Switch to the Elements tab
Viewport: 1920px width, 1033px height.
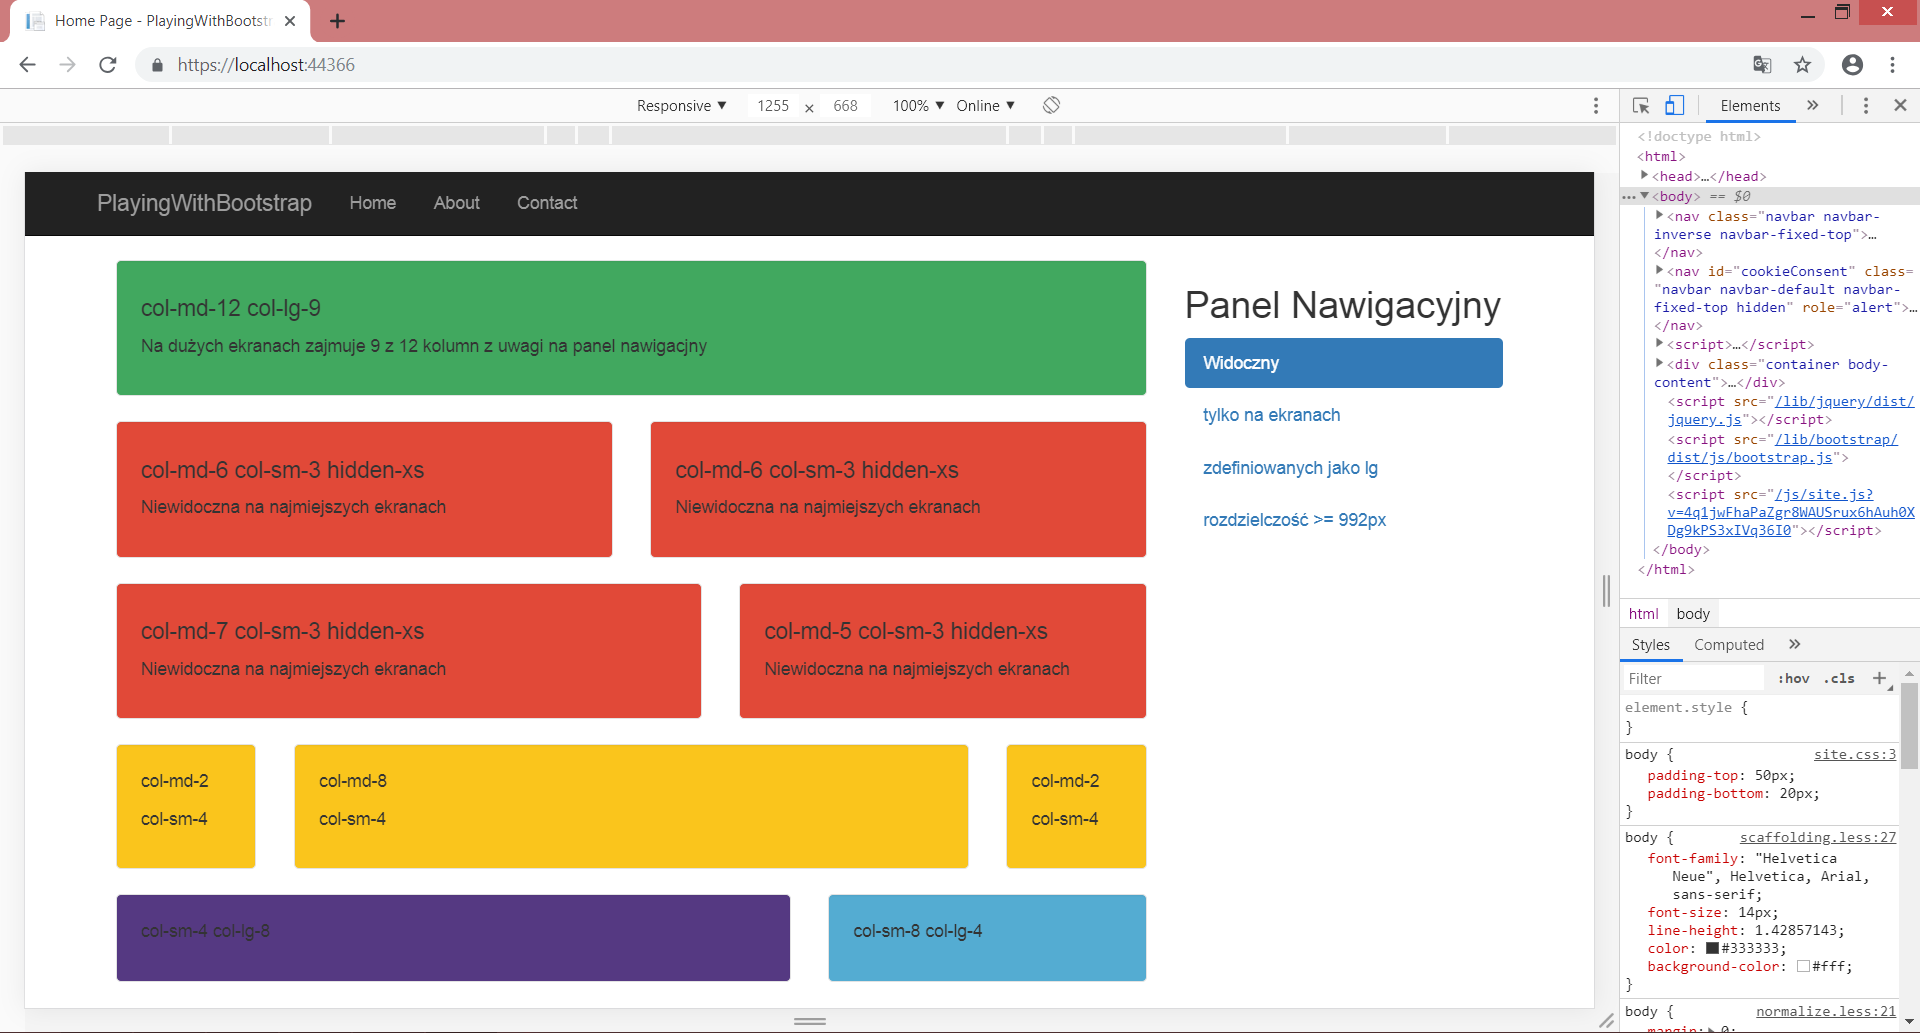1750,106
